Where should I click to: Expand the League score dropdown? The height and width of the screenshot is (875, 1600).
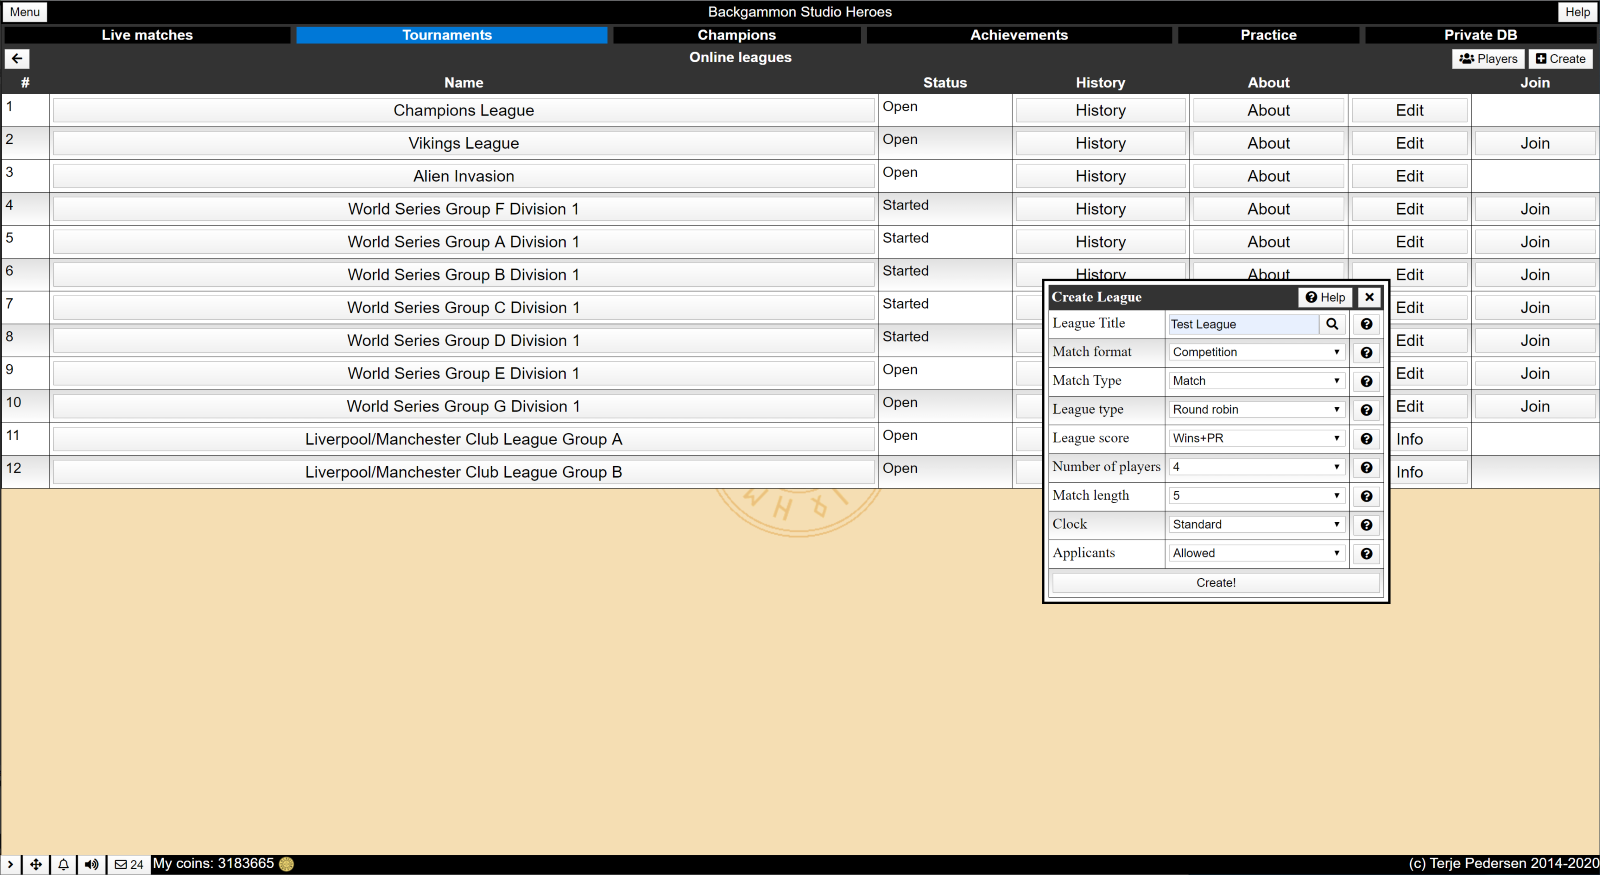tap(1256, 438)
